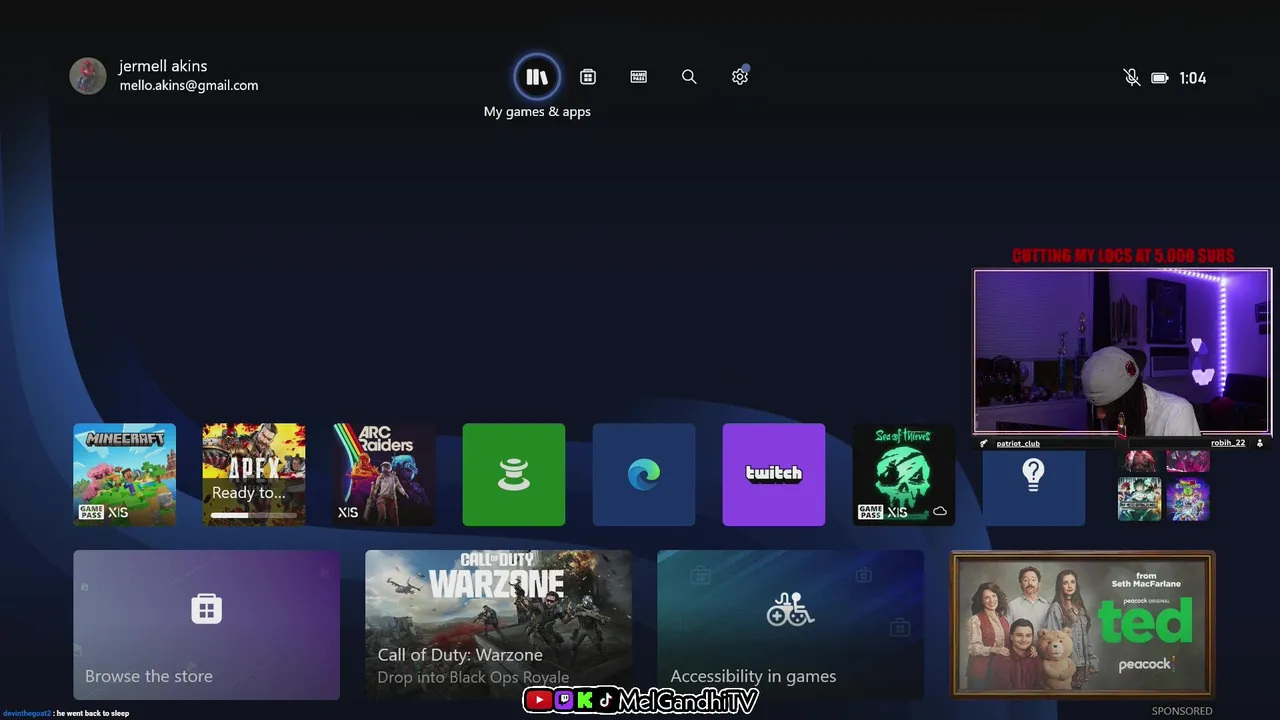Click the jermell akins name label

pos(163,66)
